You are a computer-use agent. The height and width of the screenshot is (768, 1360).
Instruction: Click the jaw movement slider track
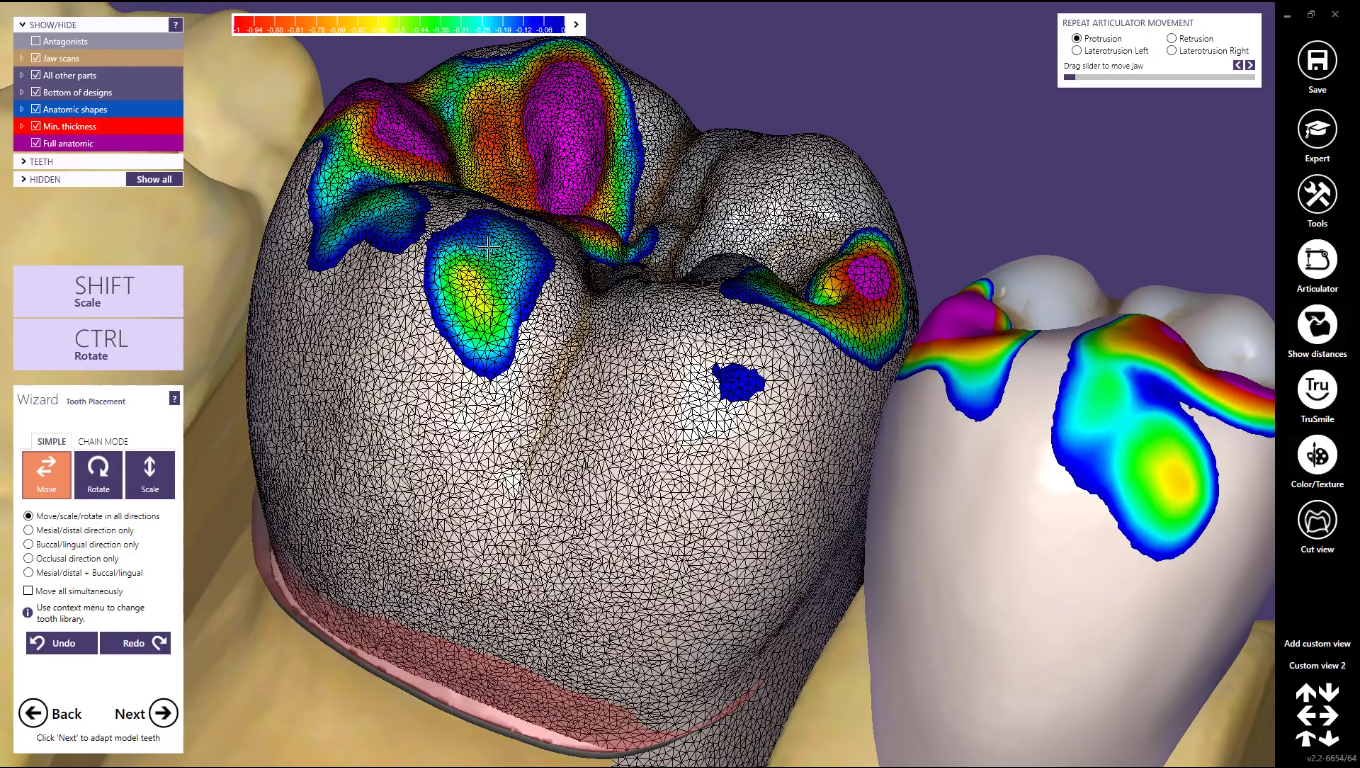(1159, 77)
